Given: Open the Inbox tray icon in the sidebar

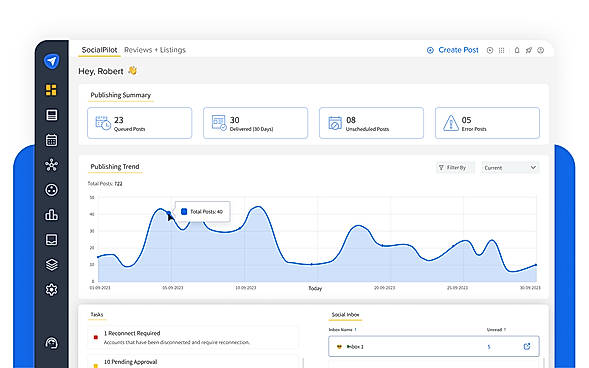Looking at the screenshot, I should click(51, 240).
